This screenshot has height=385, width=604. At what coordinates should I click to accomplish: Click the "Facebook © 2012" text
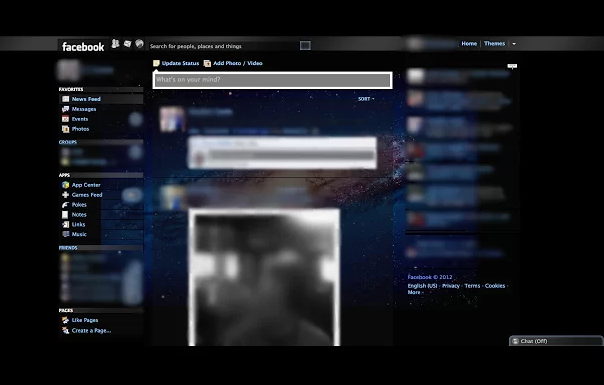[x=430, y=277]
